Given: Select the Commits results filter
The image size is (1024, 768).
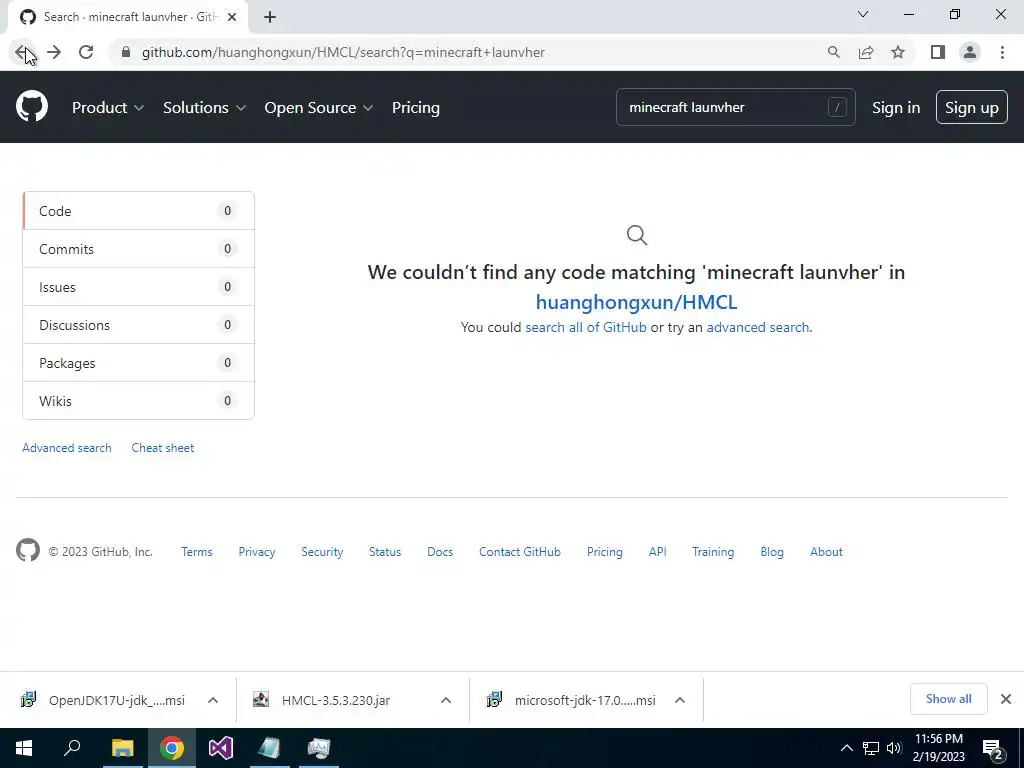Looking at the screenshot, I should pyautogui.click(x=138, y=249).
